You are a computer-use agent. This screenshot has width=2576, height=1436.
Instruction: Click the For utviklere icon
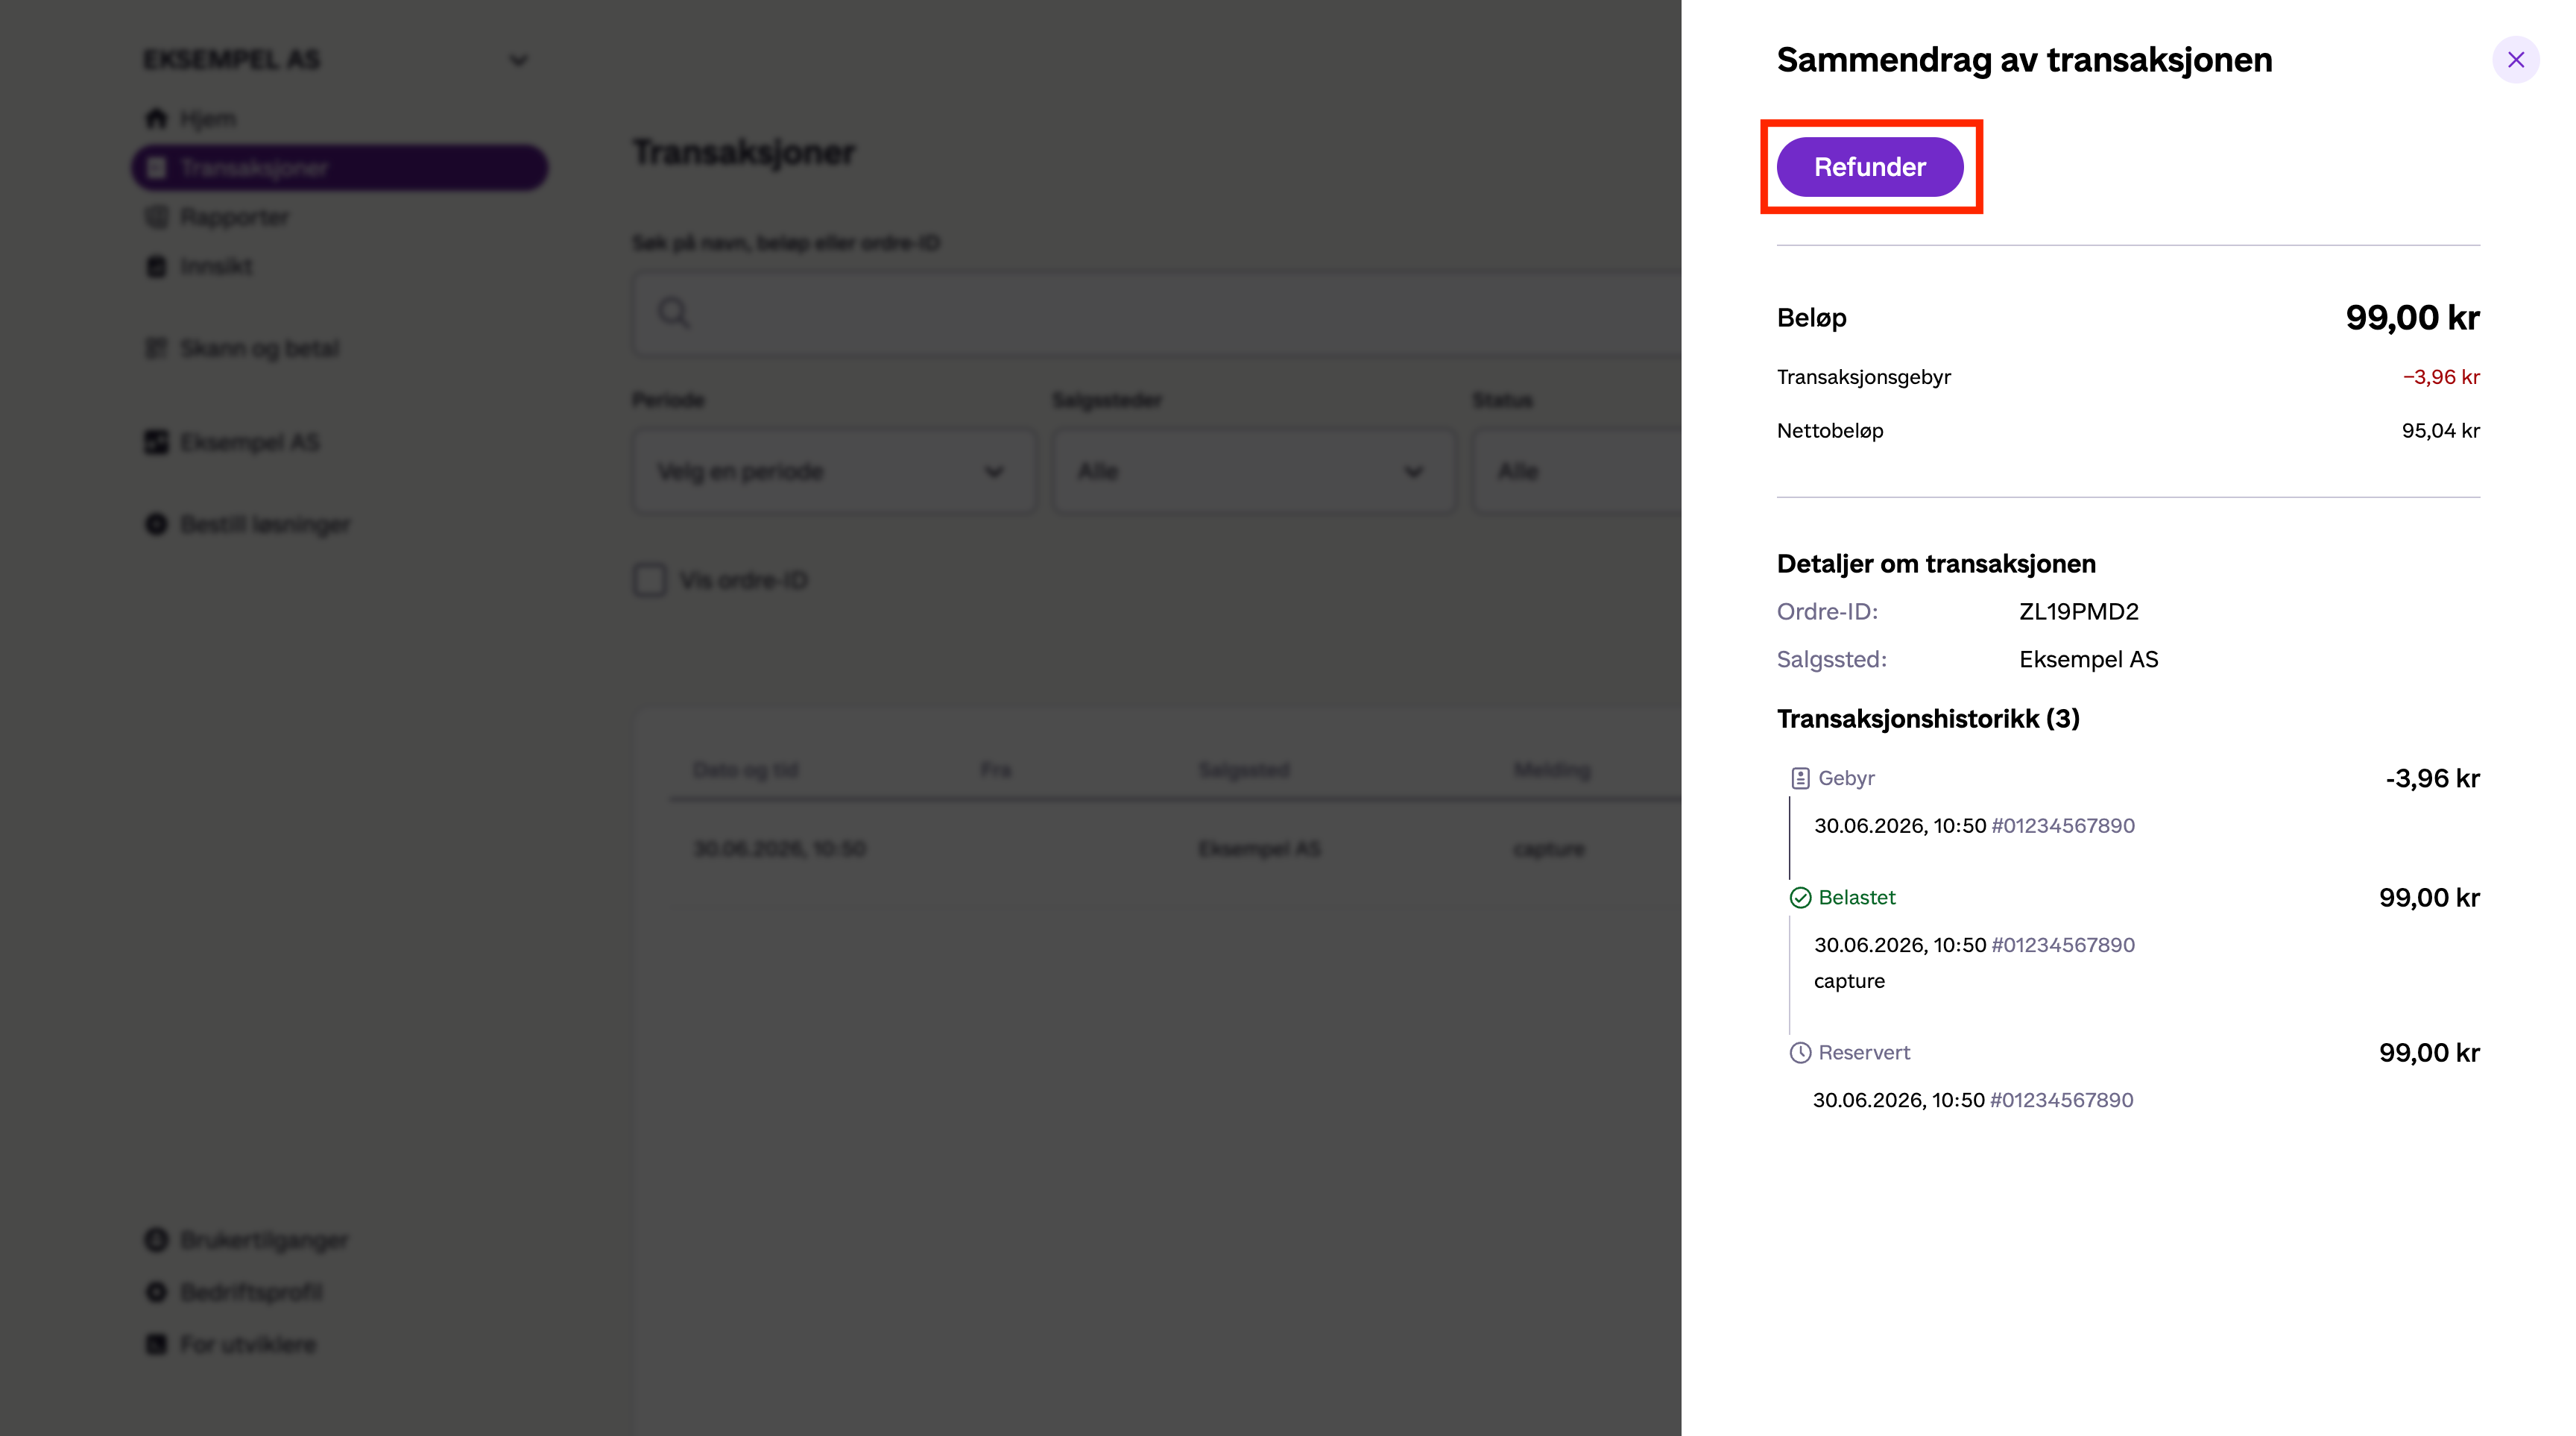[156, 1344]
